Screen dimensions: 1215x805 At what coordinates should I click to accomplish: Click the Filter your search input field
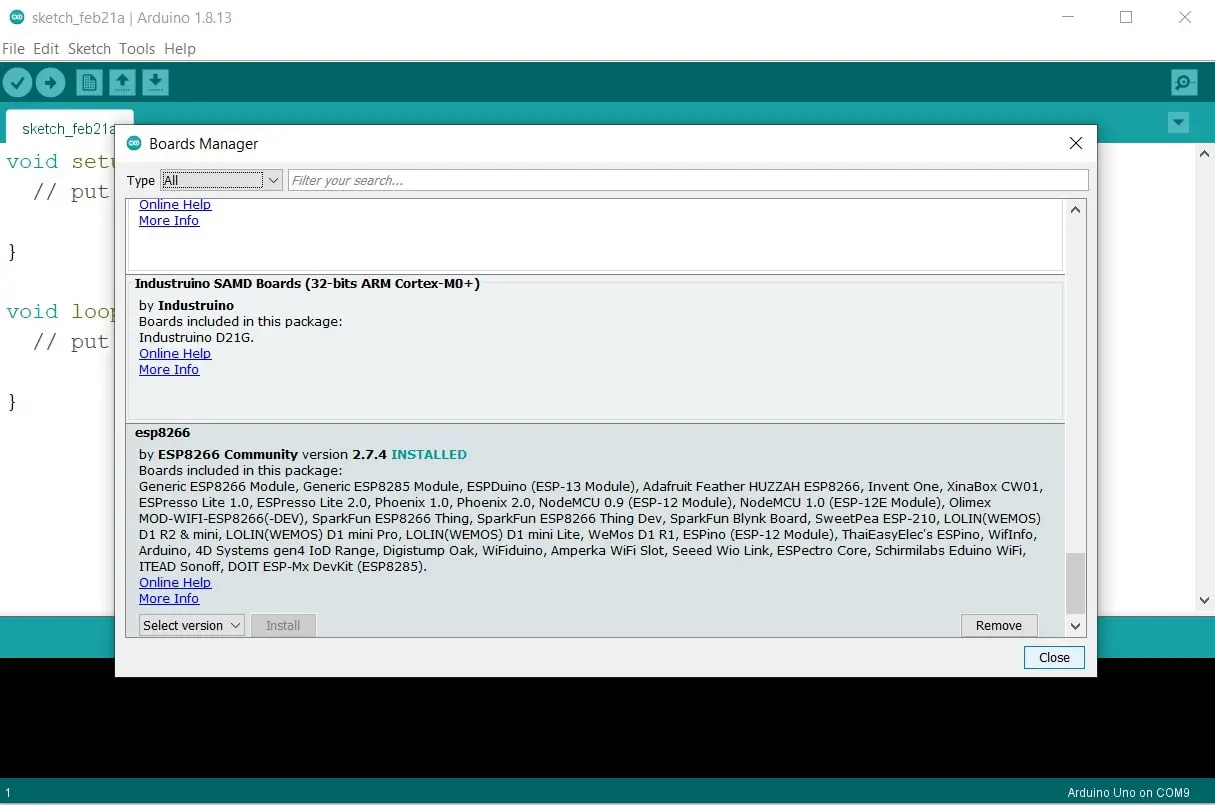click(x=688, y=180)
